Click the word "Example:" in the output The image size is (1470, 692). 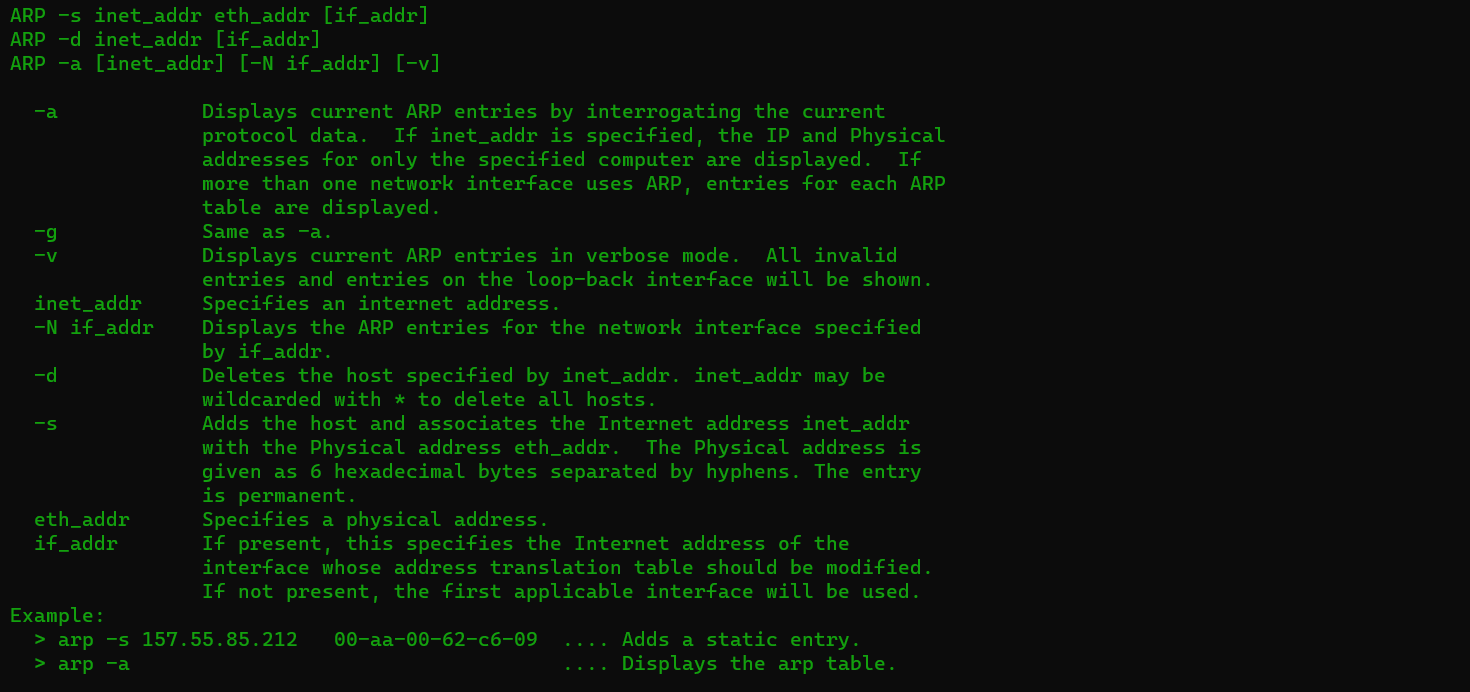point(57,615)
